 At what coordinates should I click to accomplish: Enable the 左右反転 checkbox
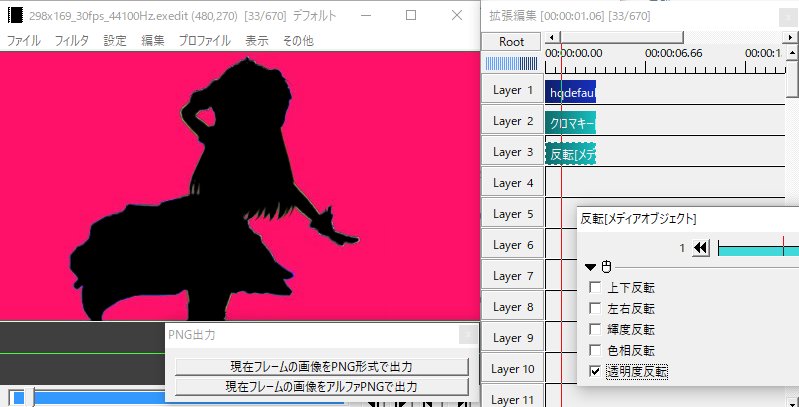point(595,308)
